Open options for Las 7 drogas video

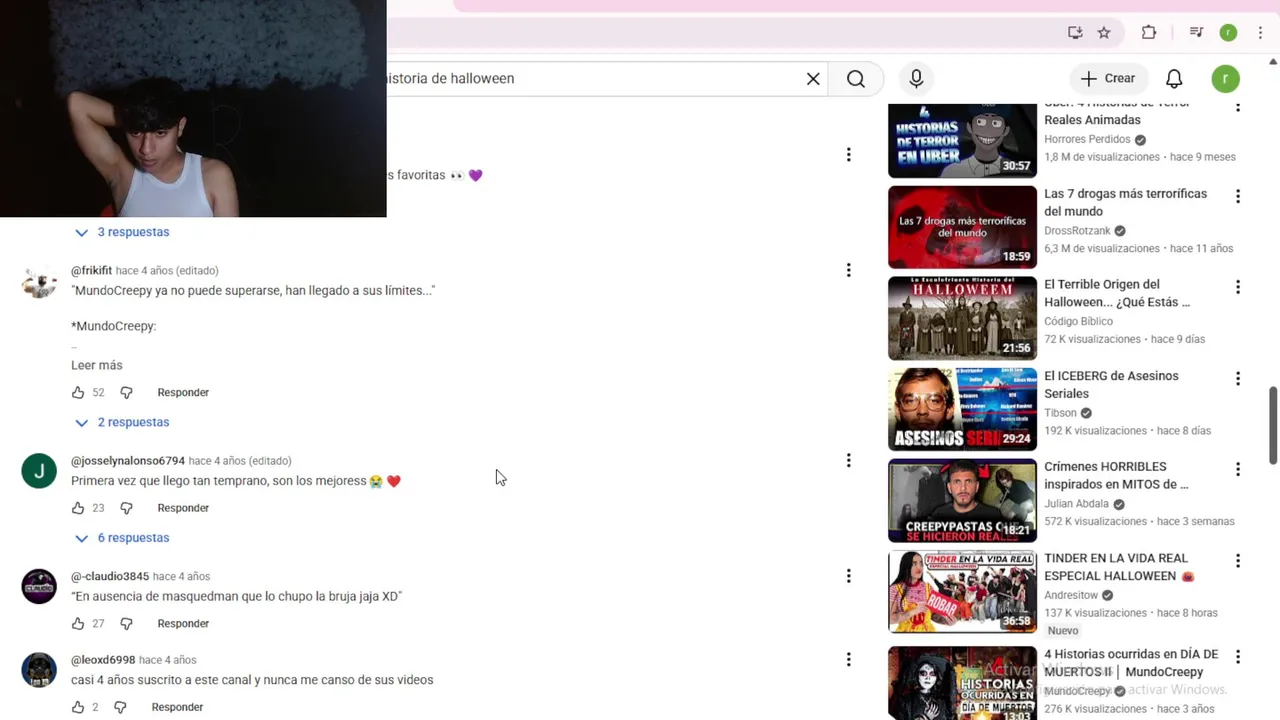coord(1237,196)
